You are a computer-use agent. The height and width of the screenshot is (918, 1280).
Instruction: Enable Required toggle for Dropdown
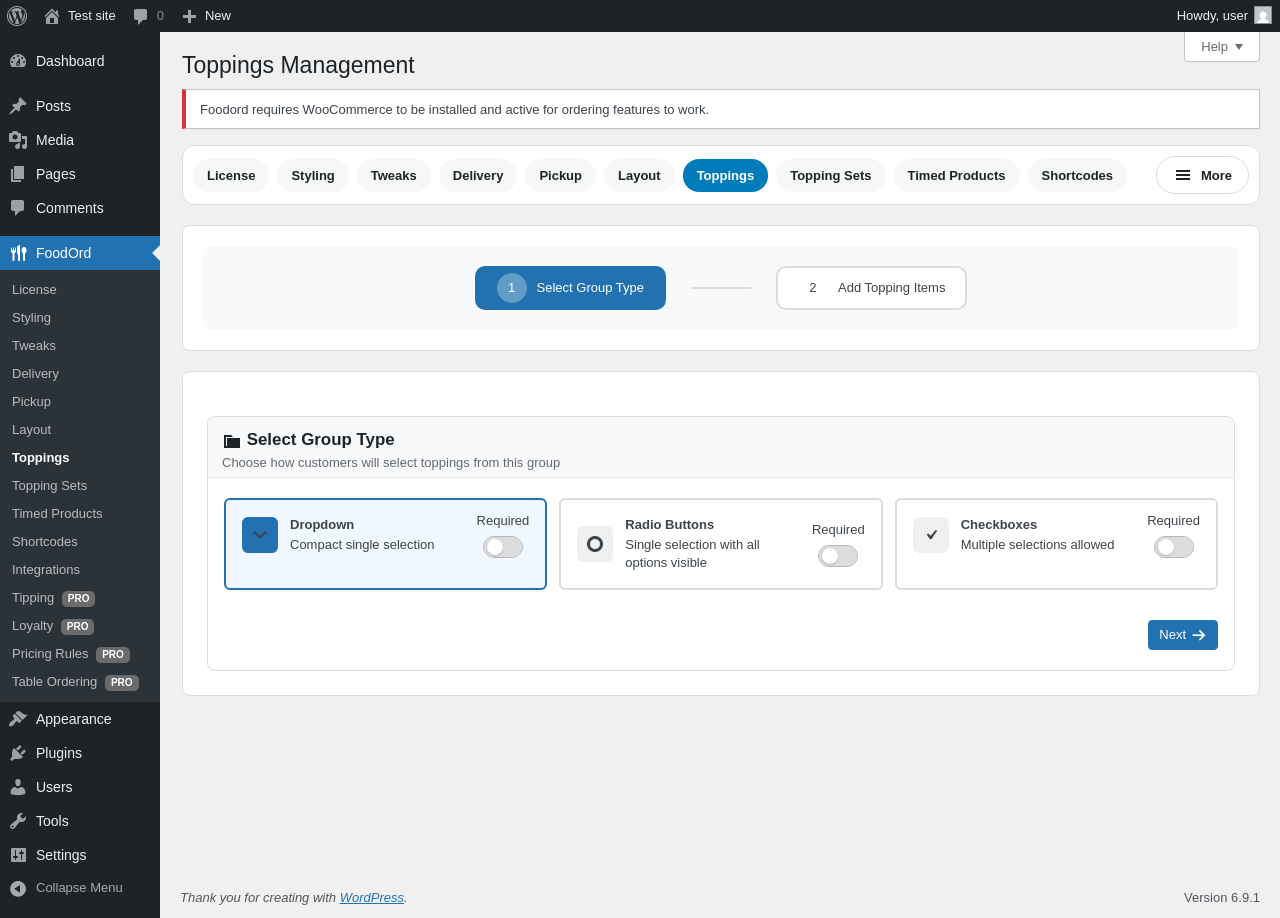[x=503, y=547]
